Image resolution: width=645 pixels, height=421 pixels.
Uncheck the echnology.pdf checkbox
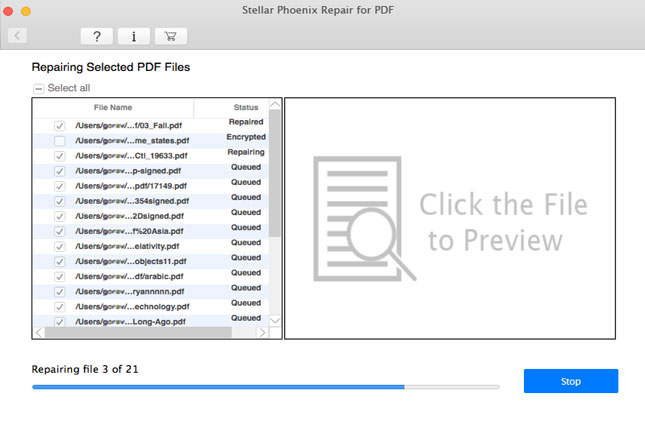pos(60,307)
